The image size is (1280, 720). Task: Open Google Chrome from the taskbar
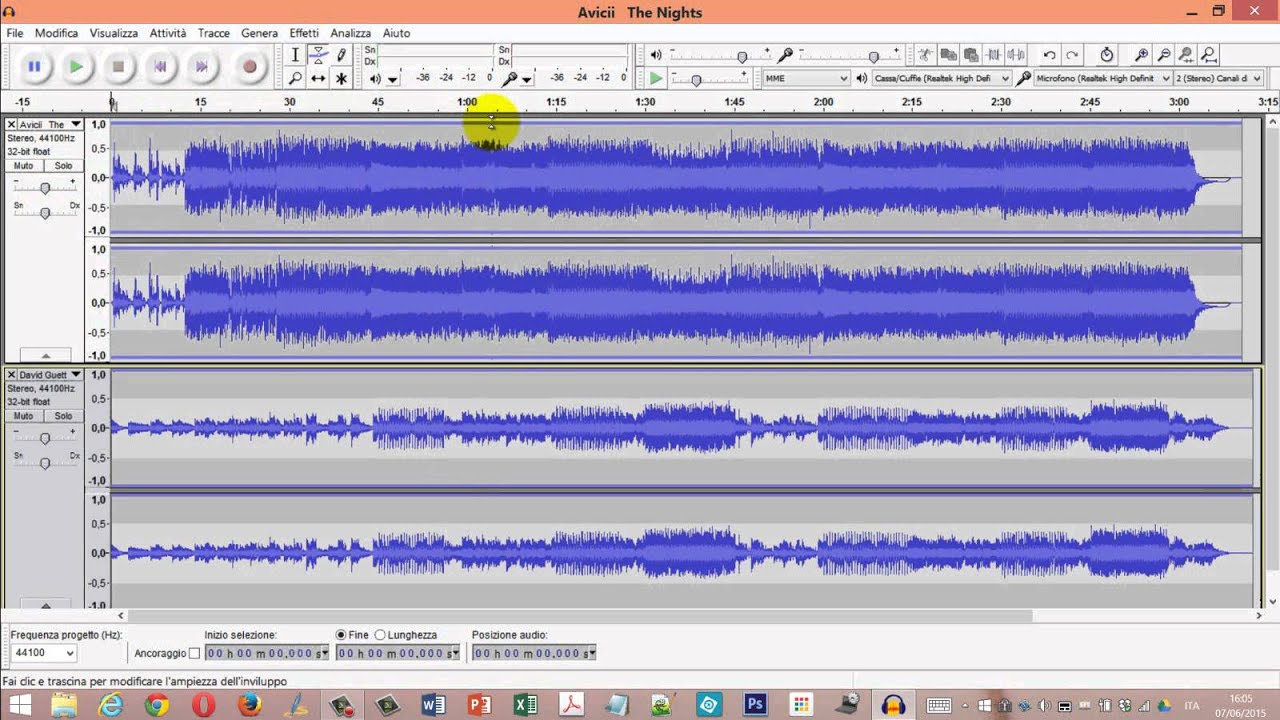coord(157,705)
